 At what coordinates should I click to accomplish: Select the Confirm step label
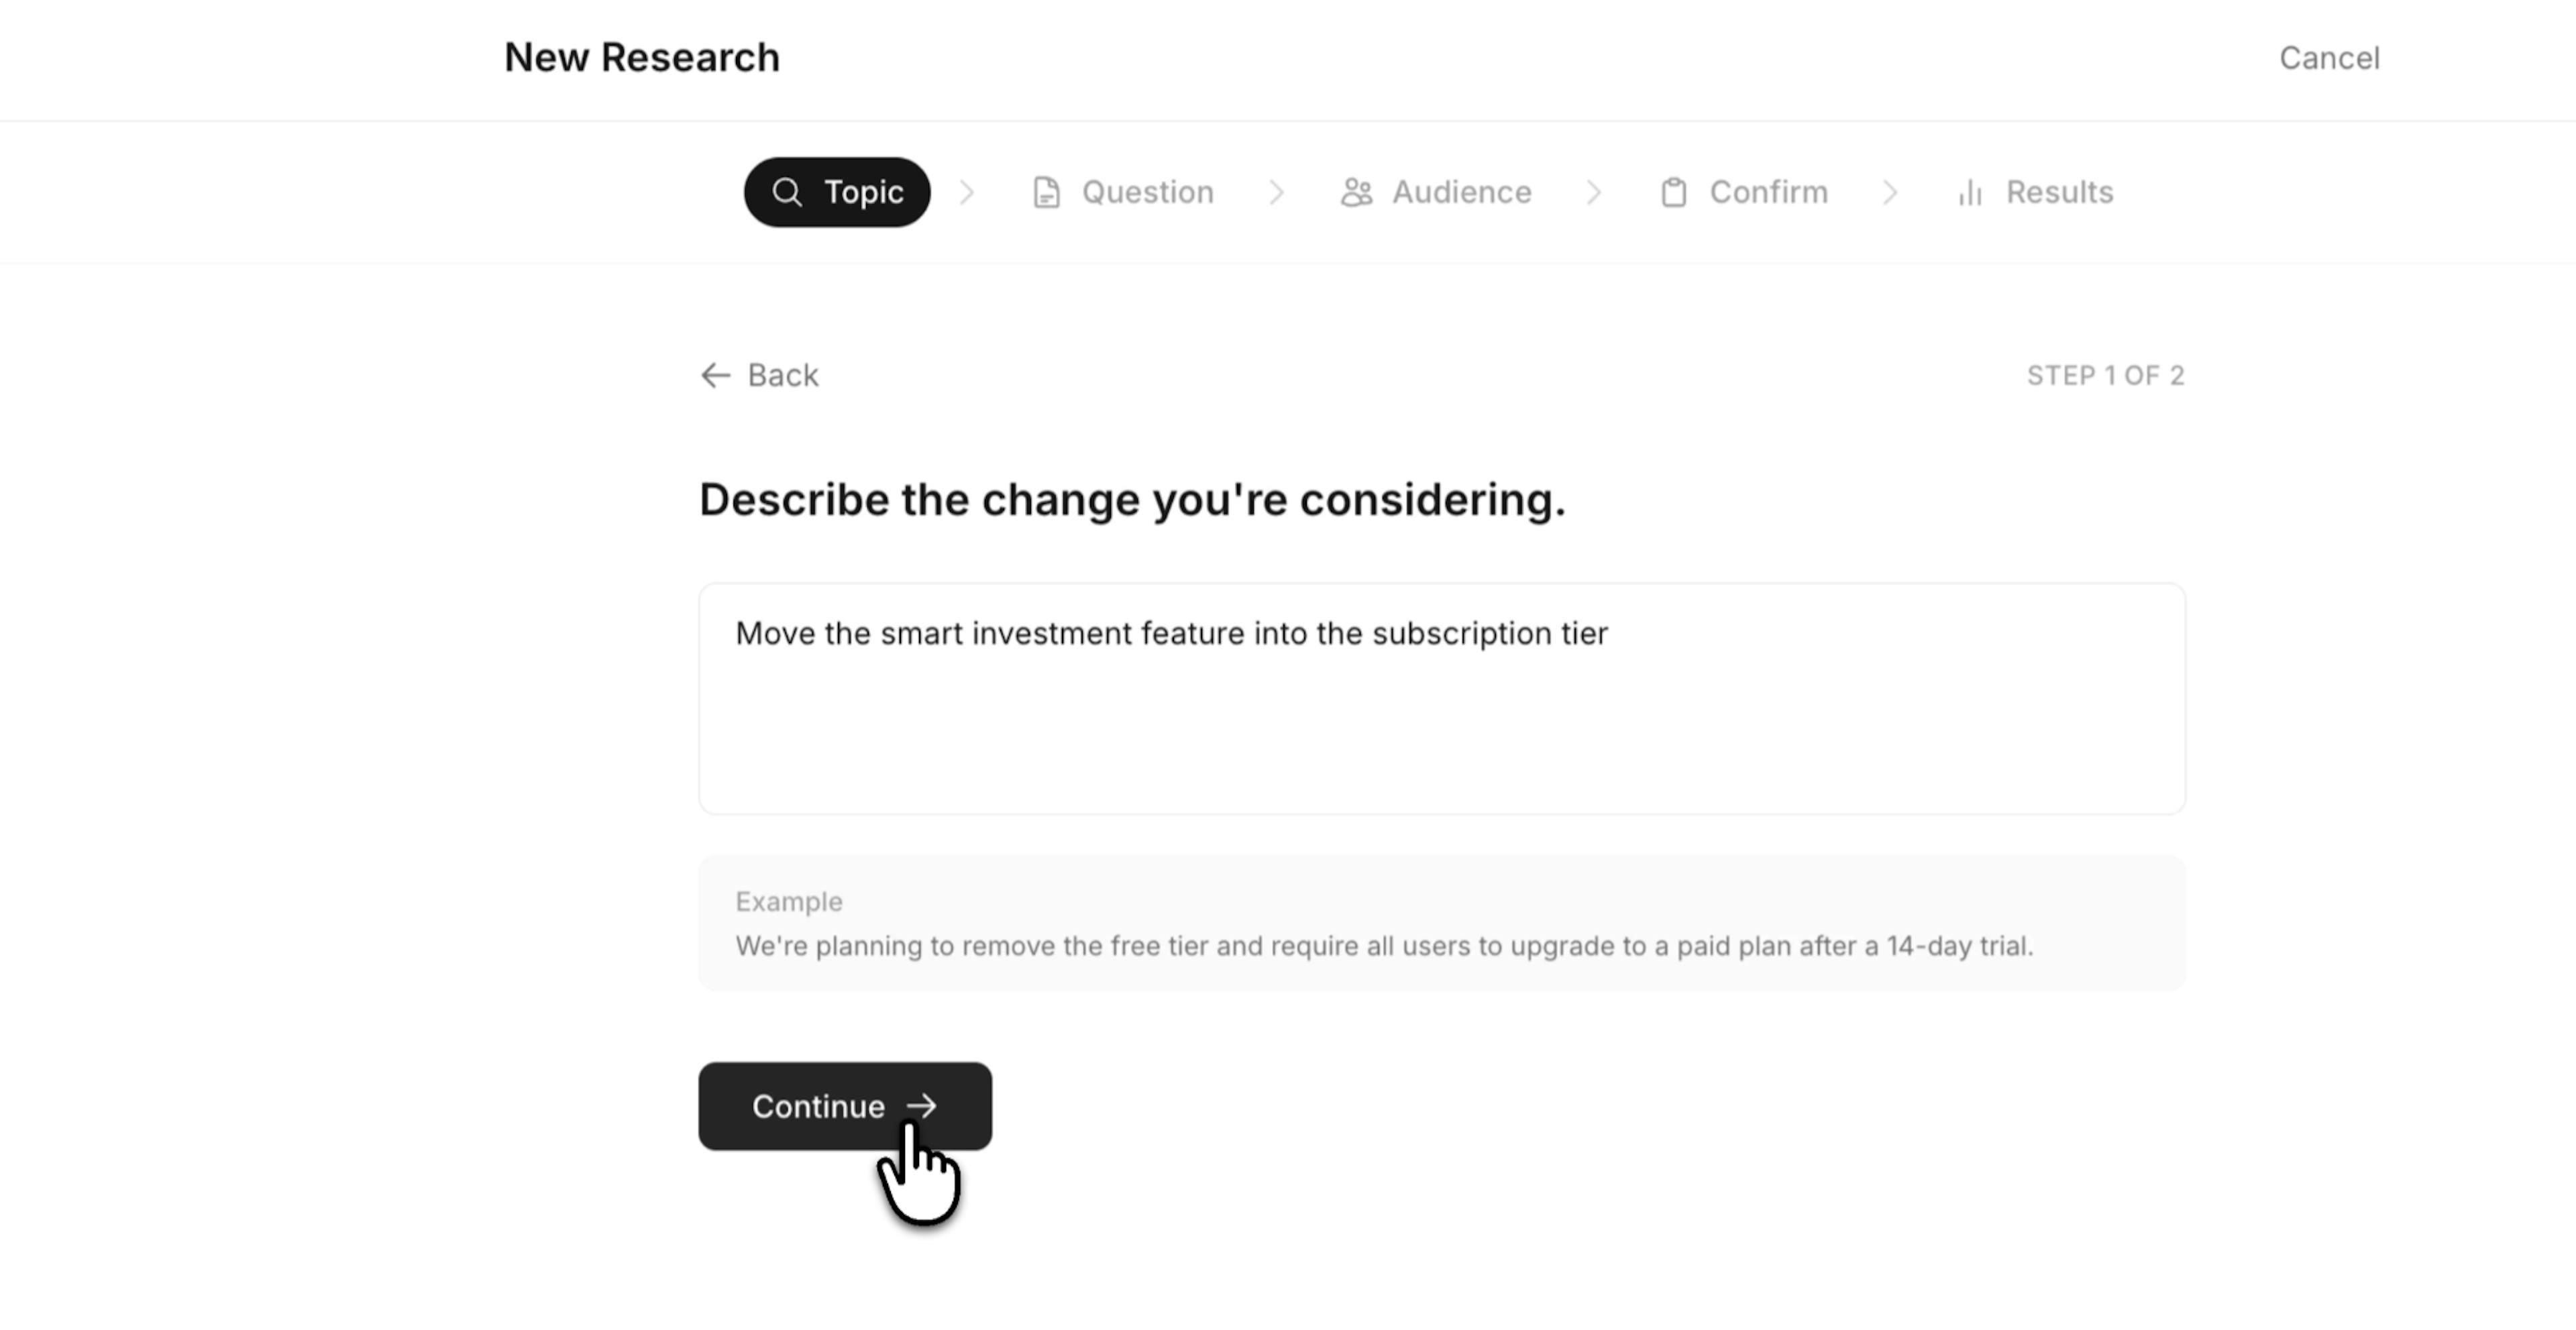point(1768,192)
